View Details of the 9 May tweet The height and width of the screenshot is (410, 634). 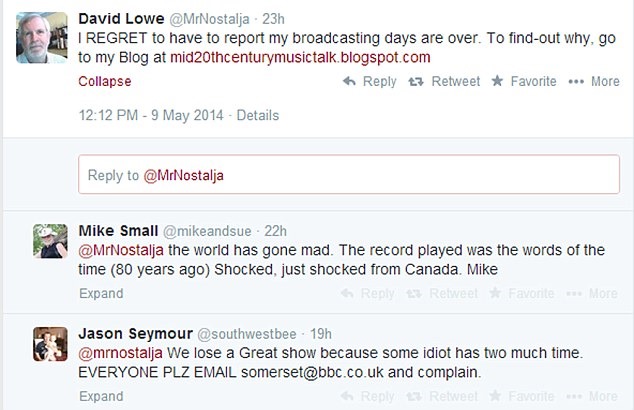coord(258,115)
